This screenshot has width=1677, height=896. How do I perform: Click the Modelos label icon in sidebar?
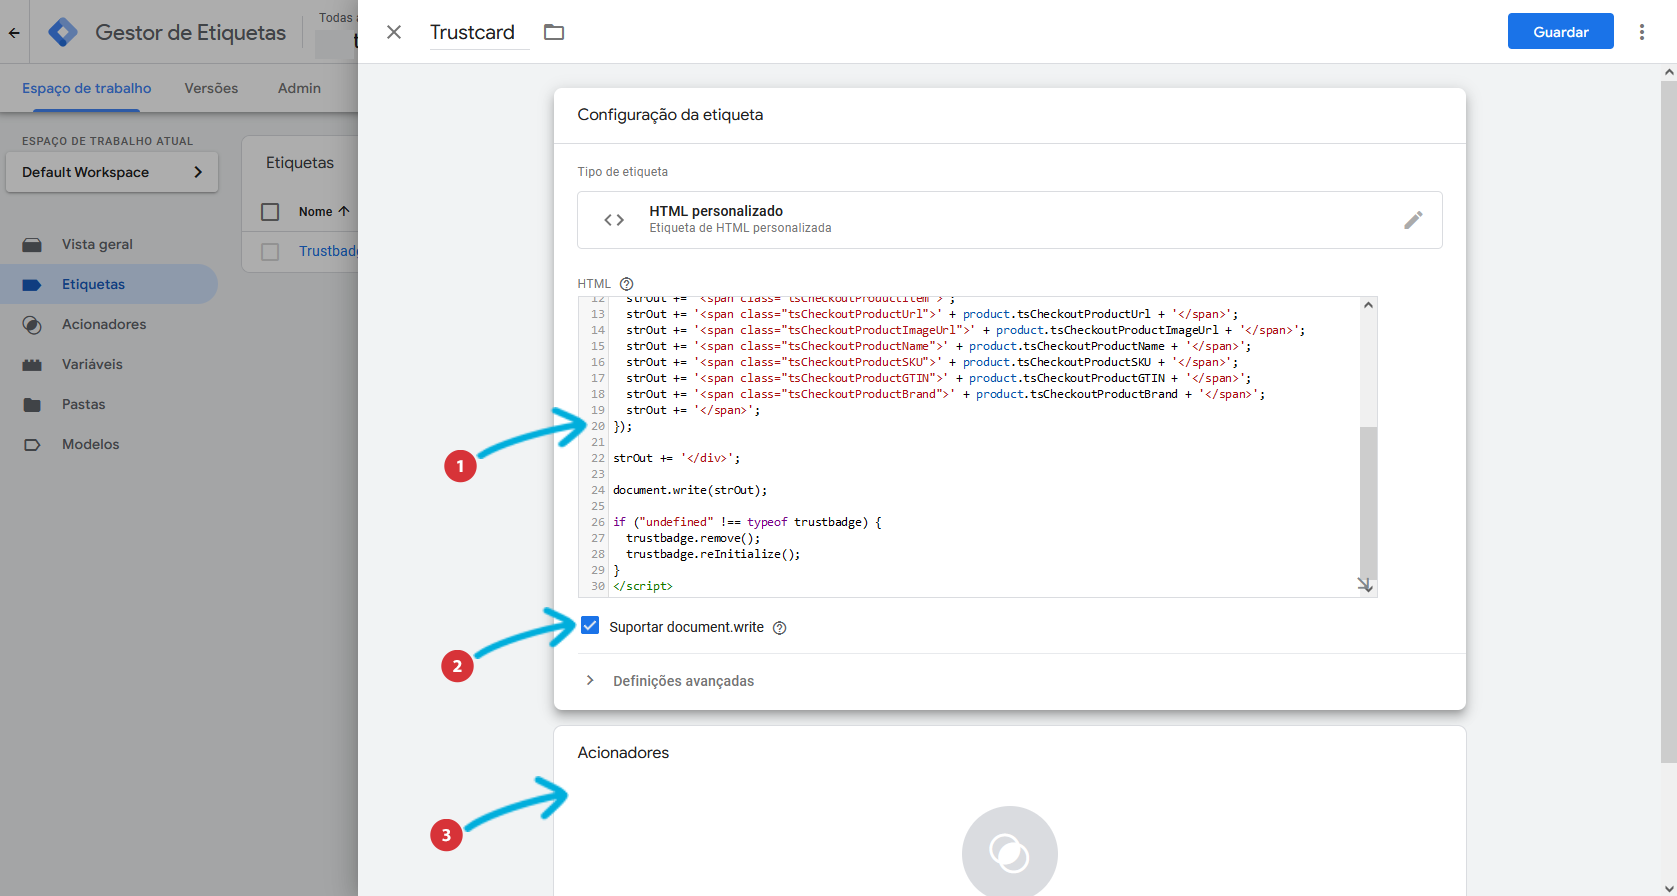click(x=32, y=445)
